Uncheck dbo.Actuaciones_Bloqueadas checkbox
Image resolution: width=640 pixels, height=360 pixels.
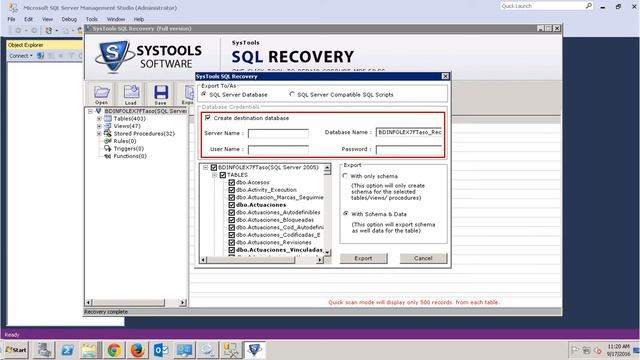tap(231, 220)
